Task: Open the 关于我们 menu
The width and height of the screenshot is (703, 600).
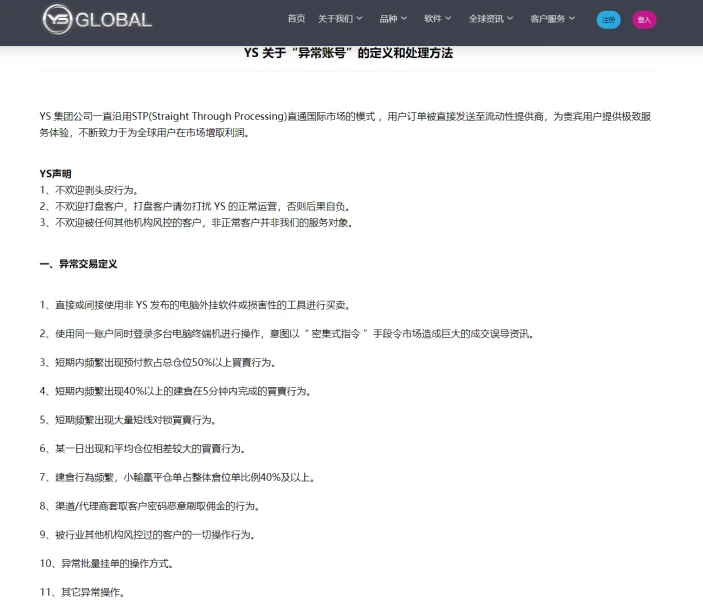Action: (335, 19)
